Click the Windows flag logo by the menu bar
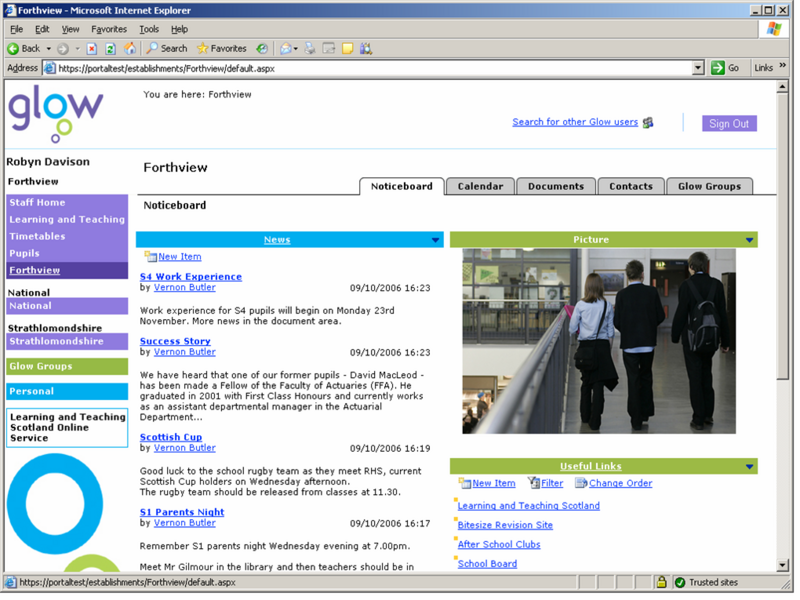 pos(774,30)
